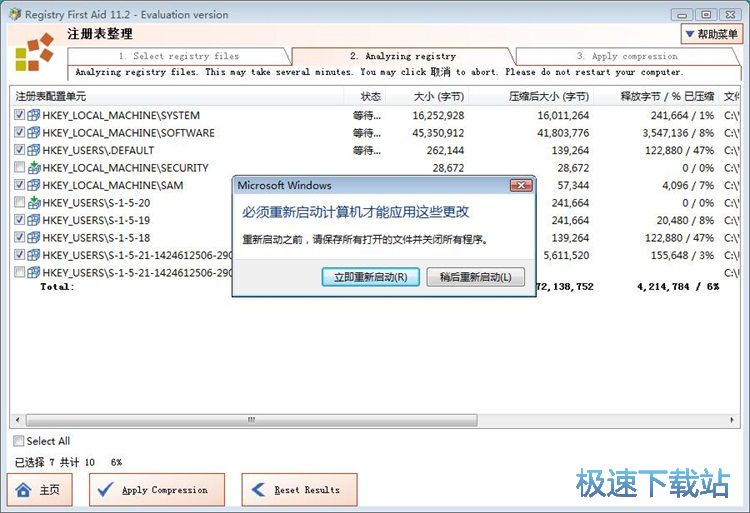Toggle checkbox for HKEY_LOCAL_MACHINE\SYSTEM
The height and width of the screenshot is (513, 750).
click(20, 115)
